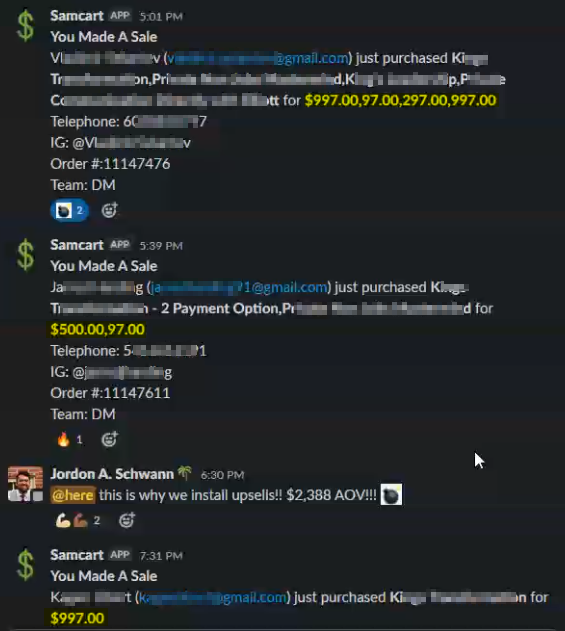Open Jordon A. Schwann's profile picture

pyautogui.click(x=25, y=484)
